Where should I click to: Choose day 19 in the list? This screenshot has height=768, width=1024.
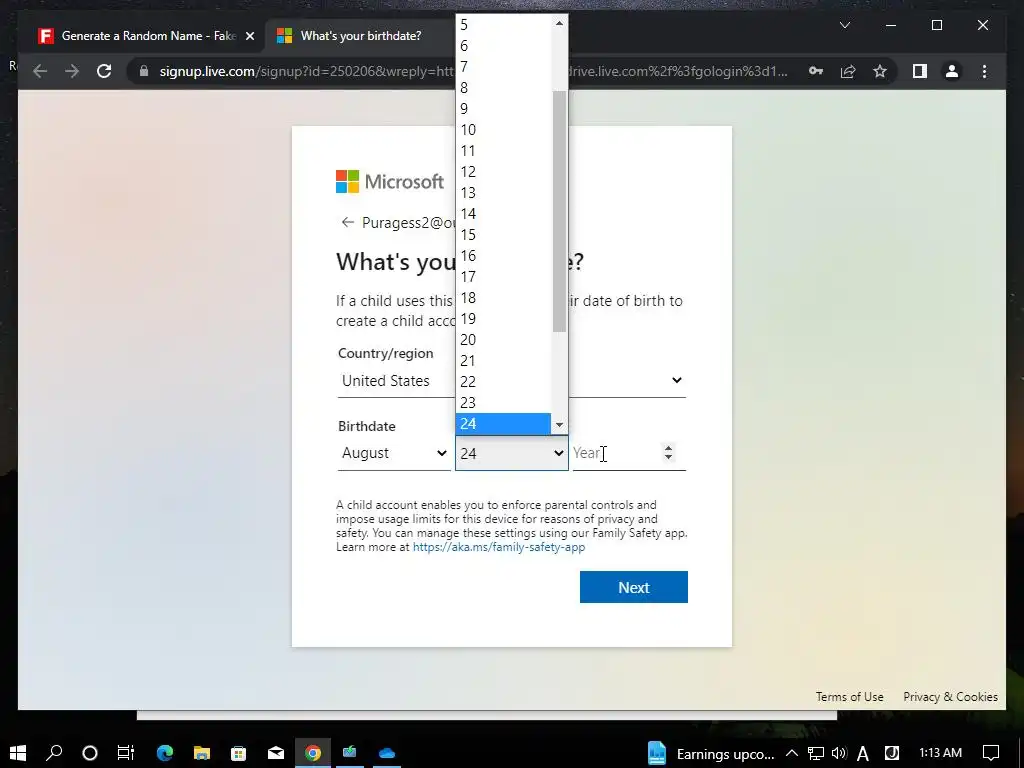click(503, 319)
